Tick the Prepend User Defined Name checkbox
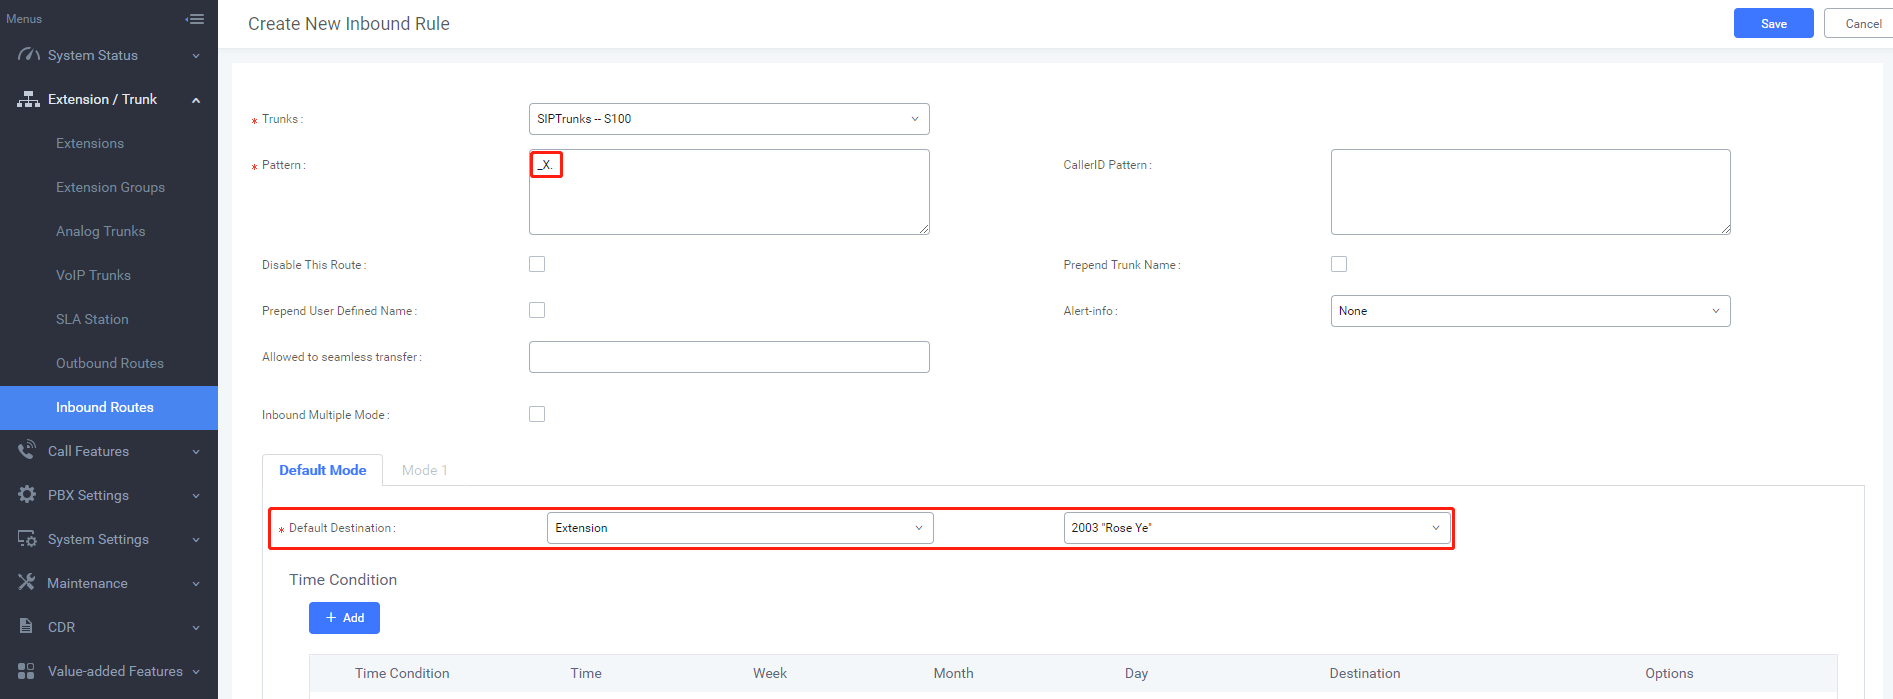 click(x=537, y=310)
